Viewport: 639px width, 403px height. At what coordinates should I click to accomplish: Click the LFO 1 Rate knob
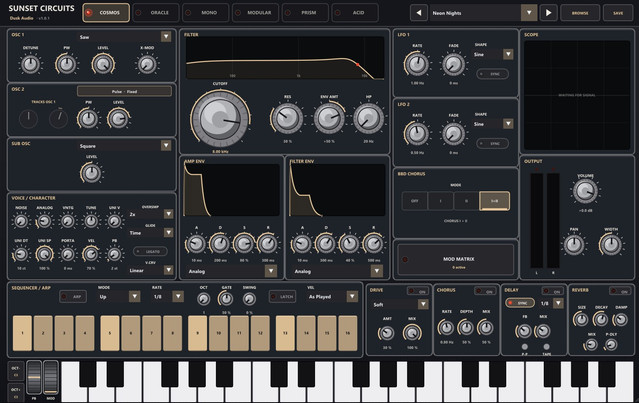point(416,64)
